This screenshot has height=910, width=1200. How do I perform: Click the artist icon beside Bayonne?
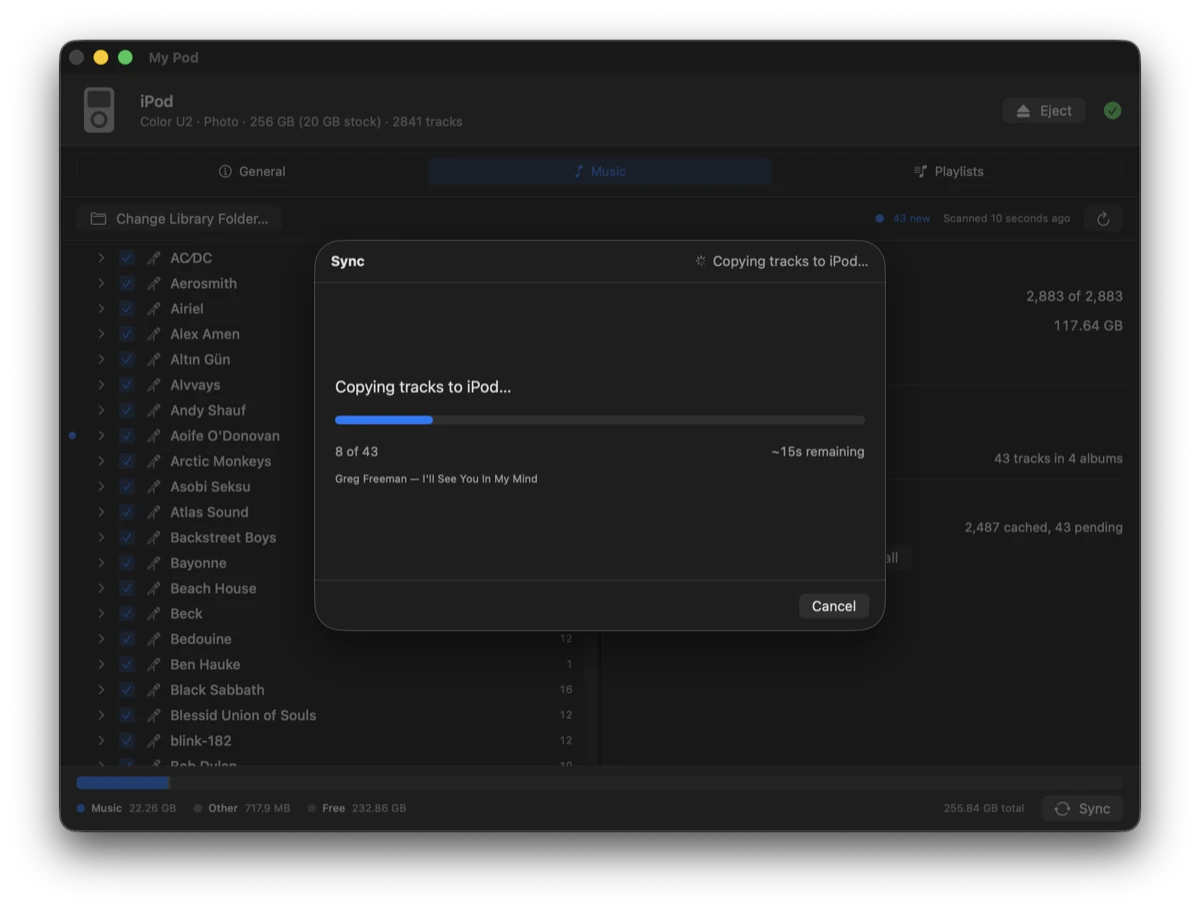[x=153, y=563]
